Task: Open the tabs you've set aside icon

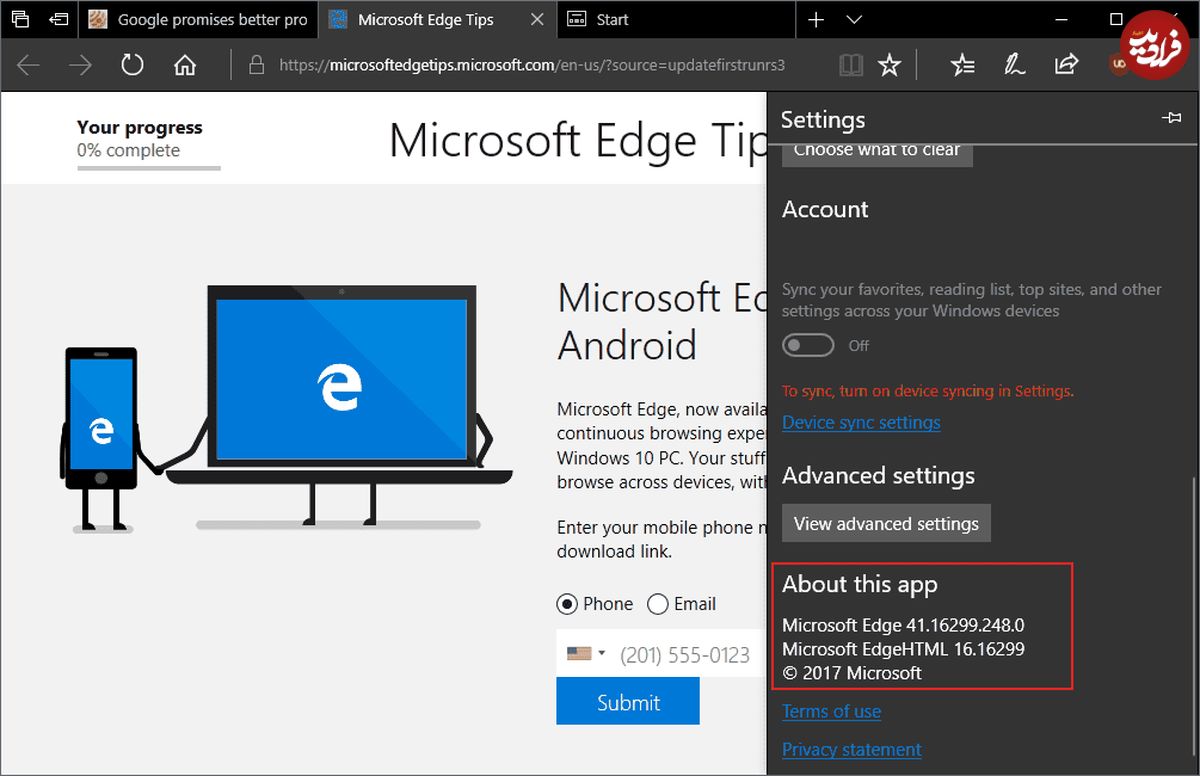Action: pos(21,19)
